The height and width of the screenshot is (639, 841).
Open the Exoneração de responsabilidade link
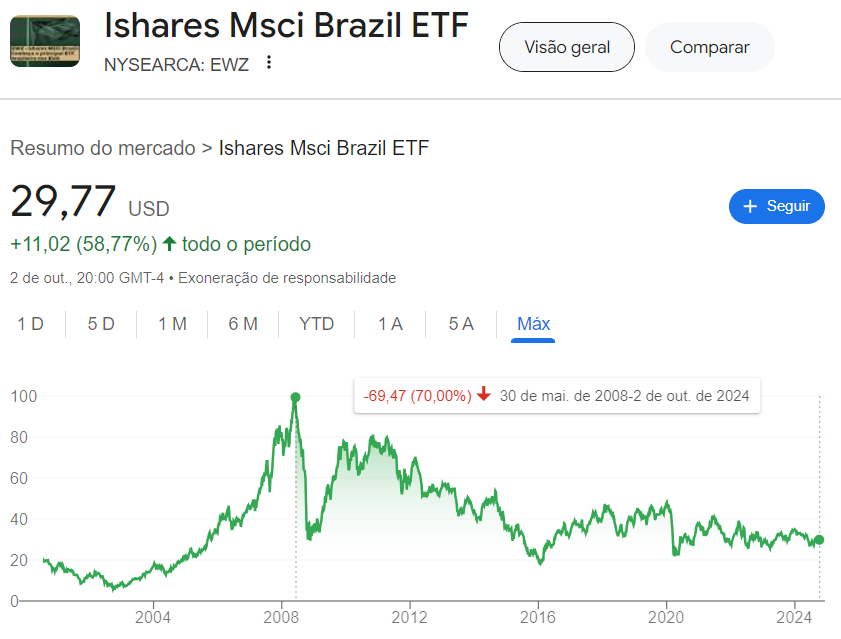pos(289,278)
